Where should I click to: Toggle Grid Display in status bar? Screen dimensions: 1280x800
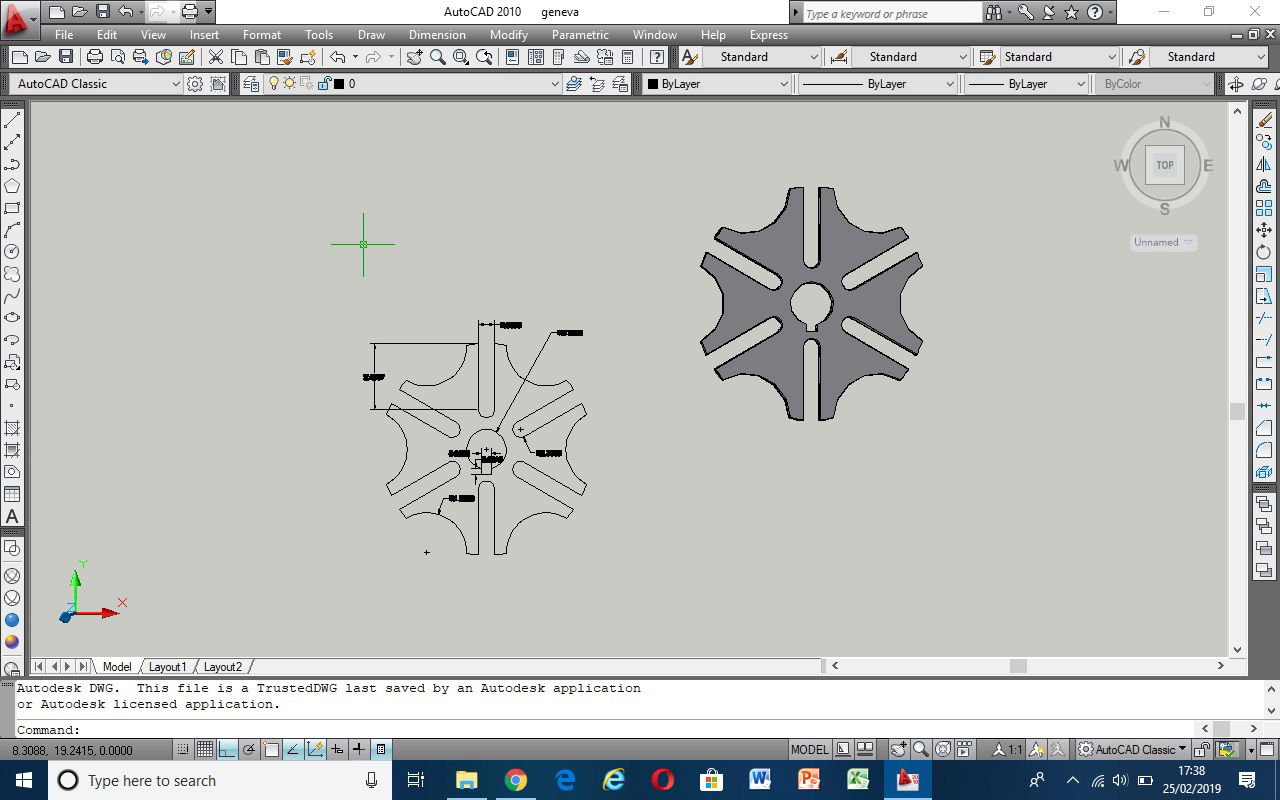(x=205, y=749)
